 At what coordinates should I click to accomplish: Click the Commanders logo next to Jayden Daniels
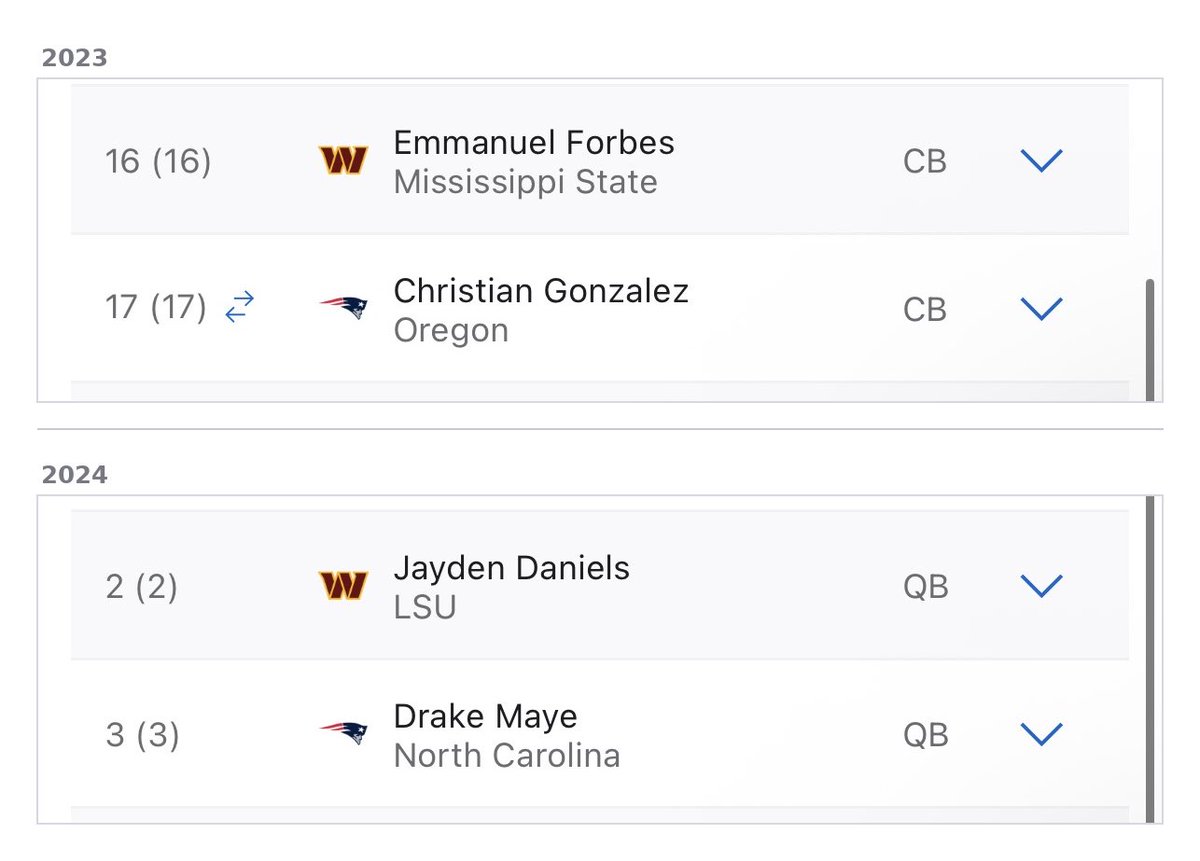tap(343, 586)
